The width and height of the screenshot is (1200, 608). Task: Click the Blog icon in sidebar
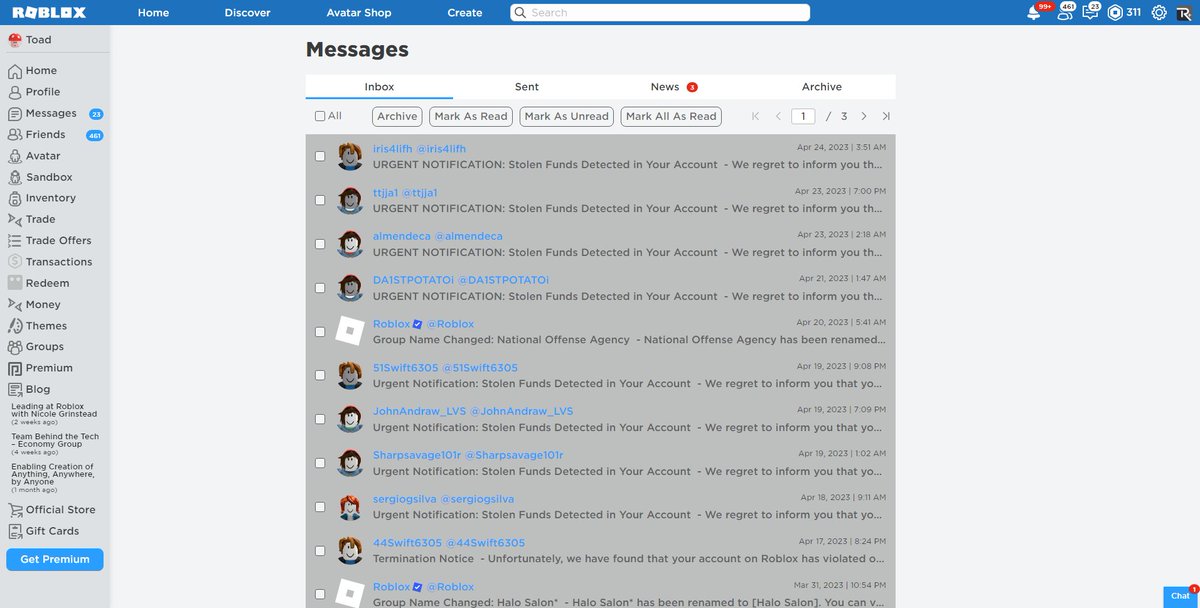pos(15,389)
